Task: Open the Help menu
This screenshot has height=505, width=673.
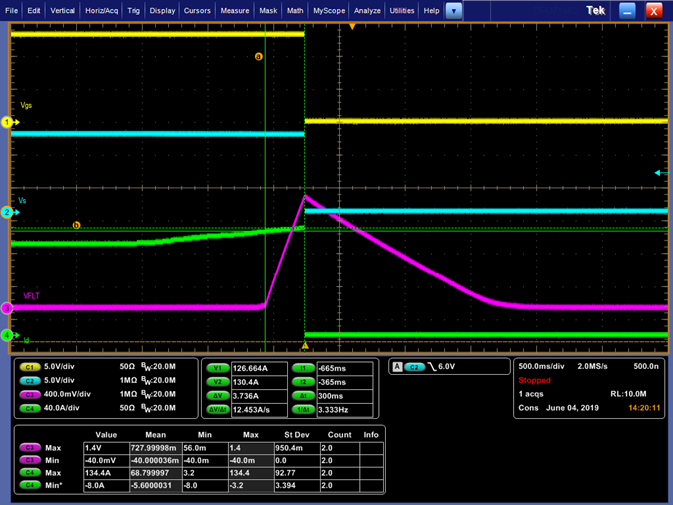Action: [x=431, y=11]
